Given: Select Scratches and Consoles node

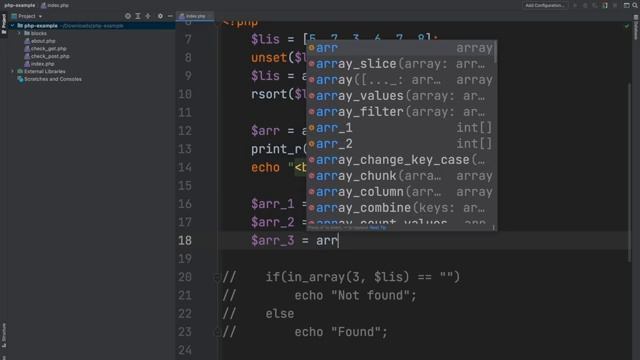Looking at the screenshot, I should click(53, 79).
